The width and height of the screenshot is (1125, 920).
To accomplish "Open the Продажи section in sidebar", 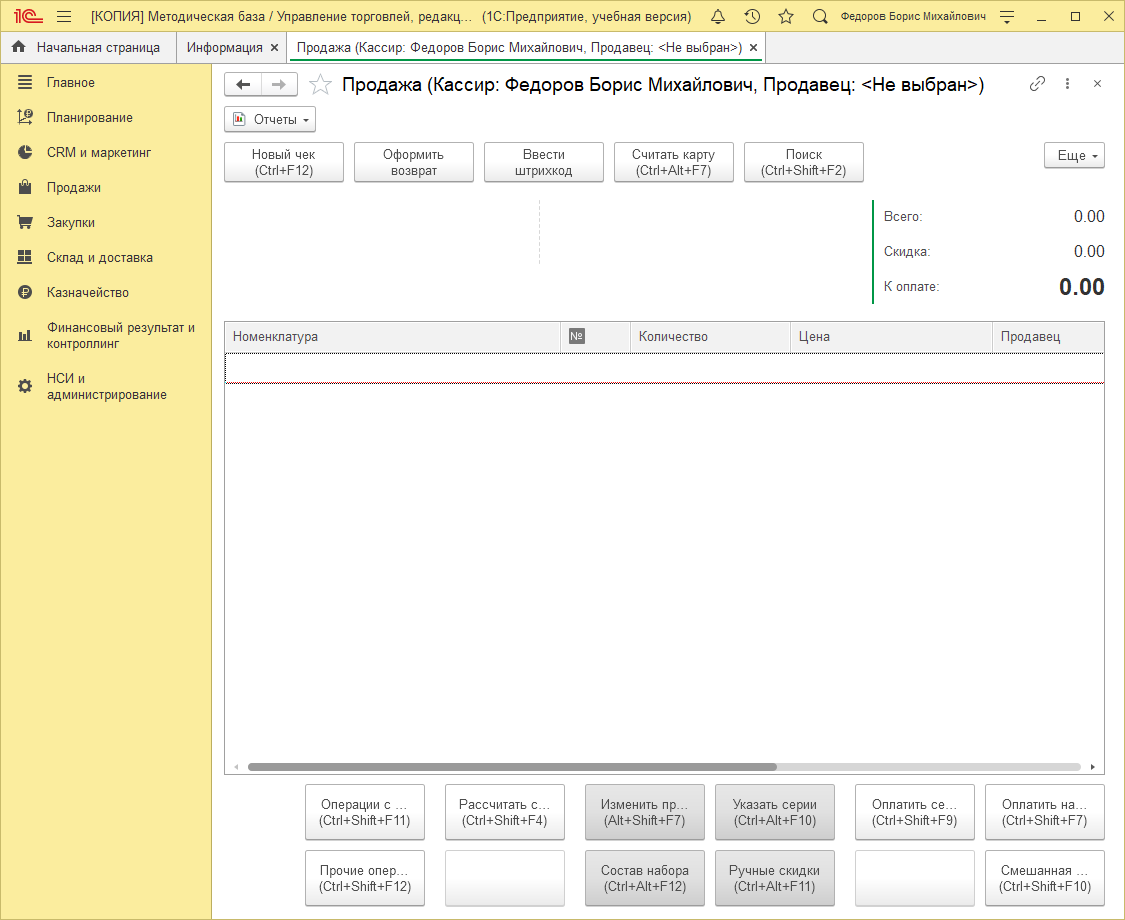I will pos(73,188).
